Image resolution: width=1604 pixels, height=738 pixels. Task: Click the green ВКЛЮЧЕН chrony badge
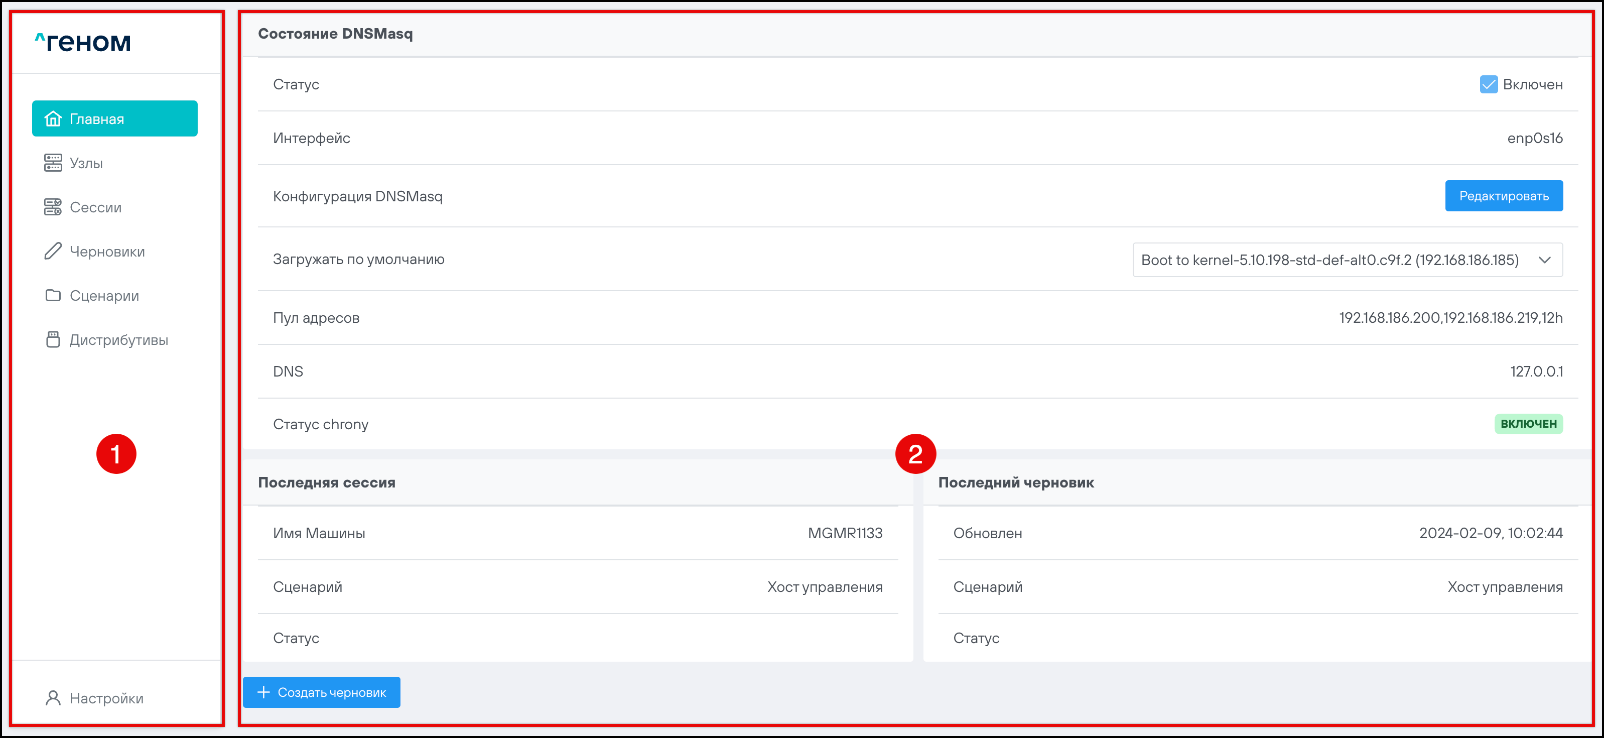tap(1528, 424)
